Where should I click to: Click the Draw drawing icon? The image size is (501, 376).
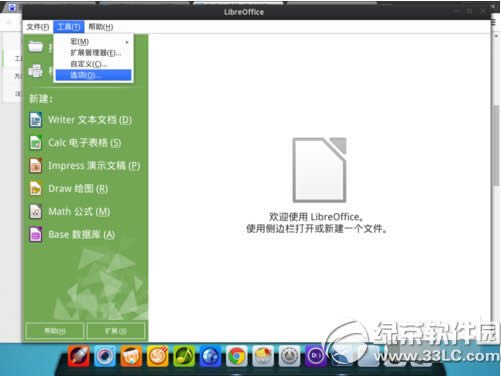[36, 189]
